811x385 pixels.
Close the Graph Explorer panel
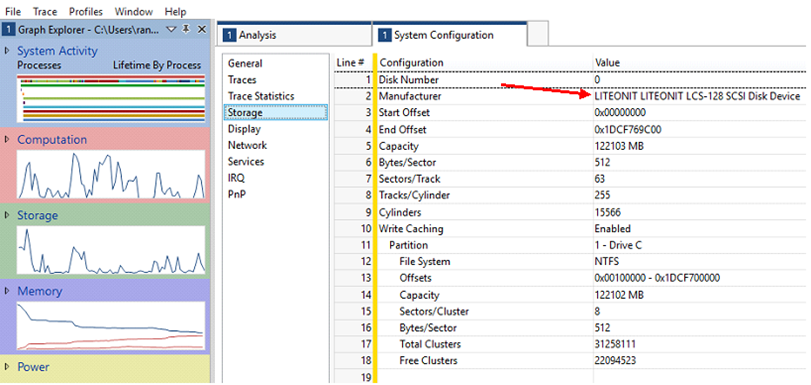point(201,29)
